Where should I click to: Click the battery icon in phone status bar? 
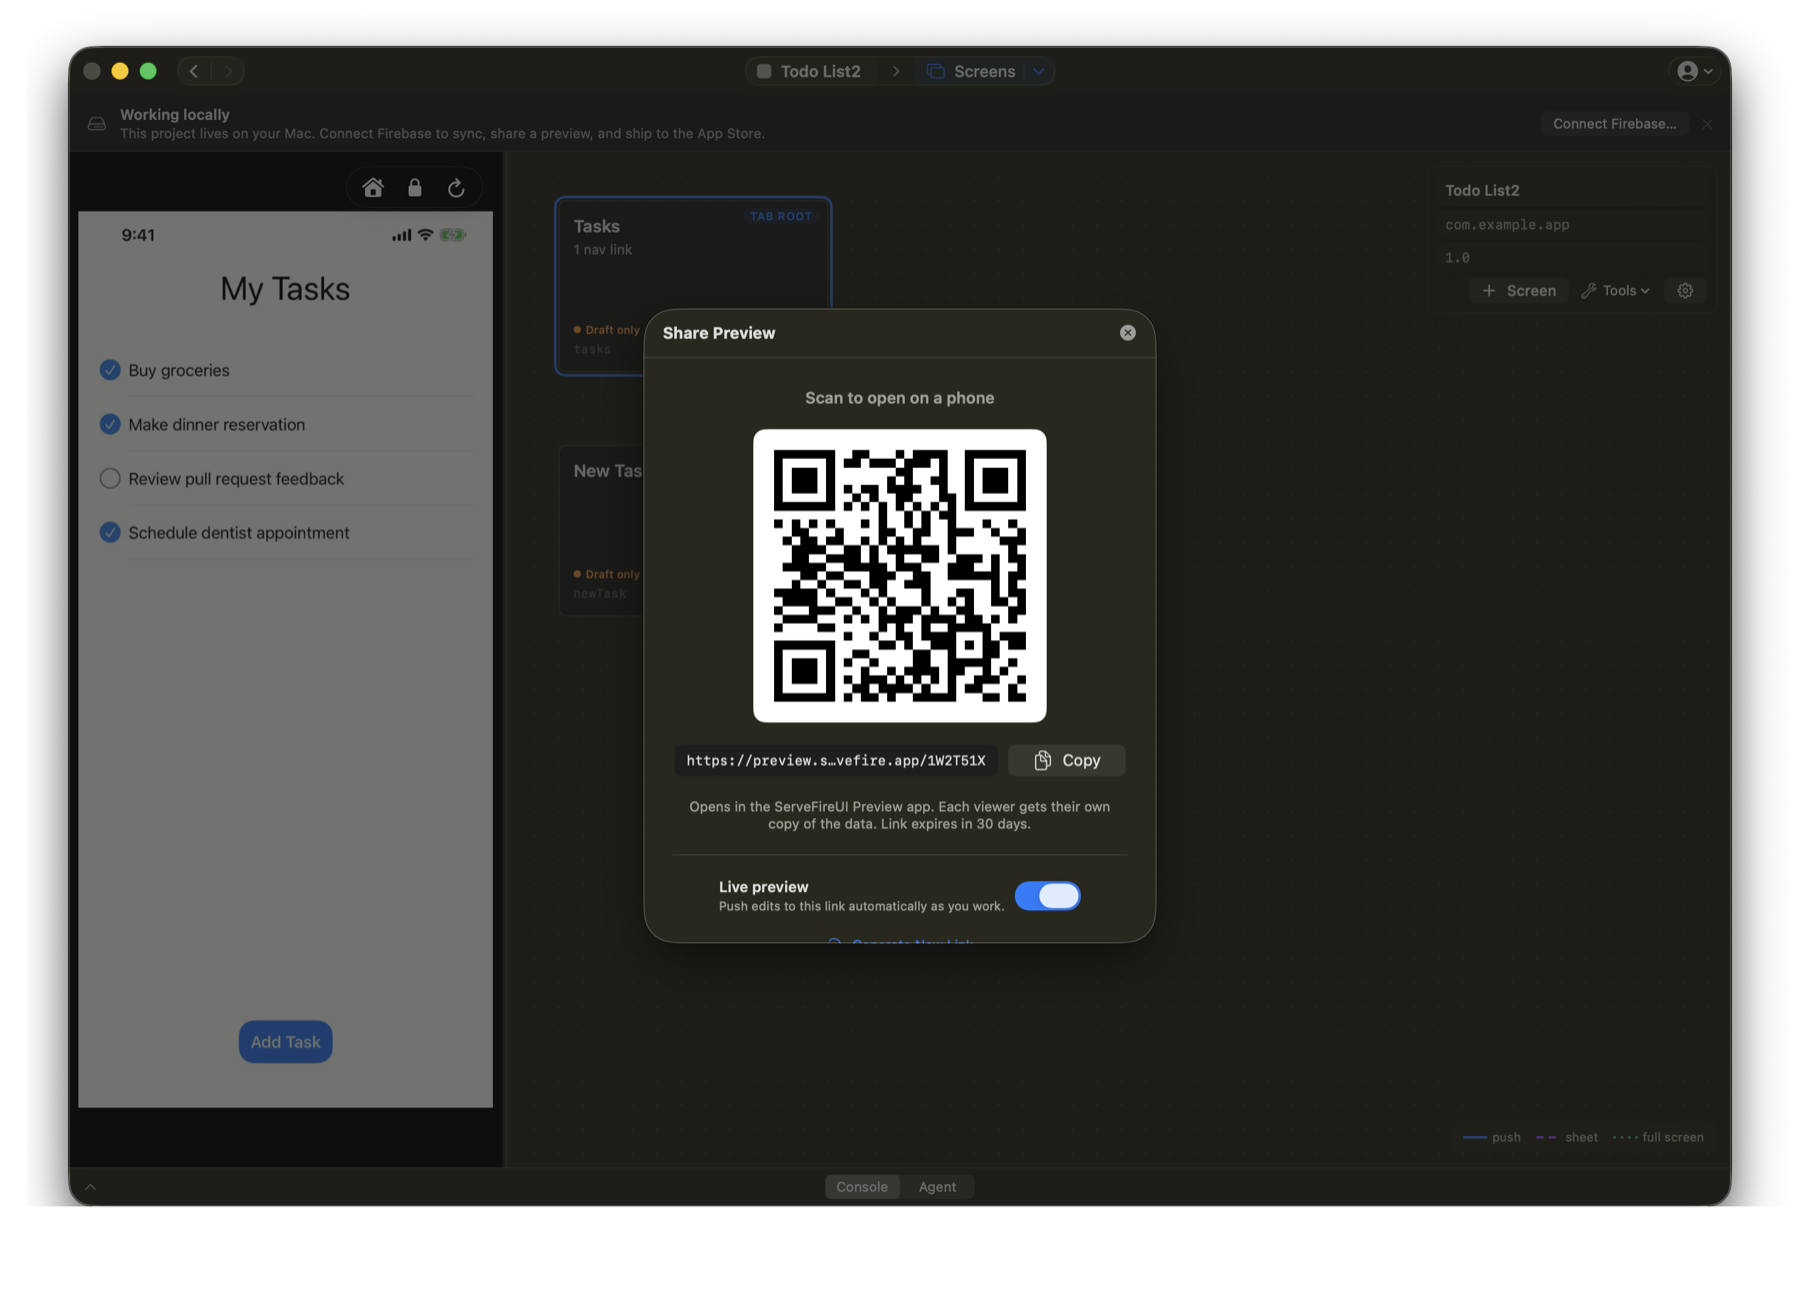coord(453,235)
